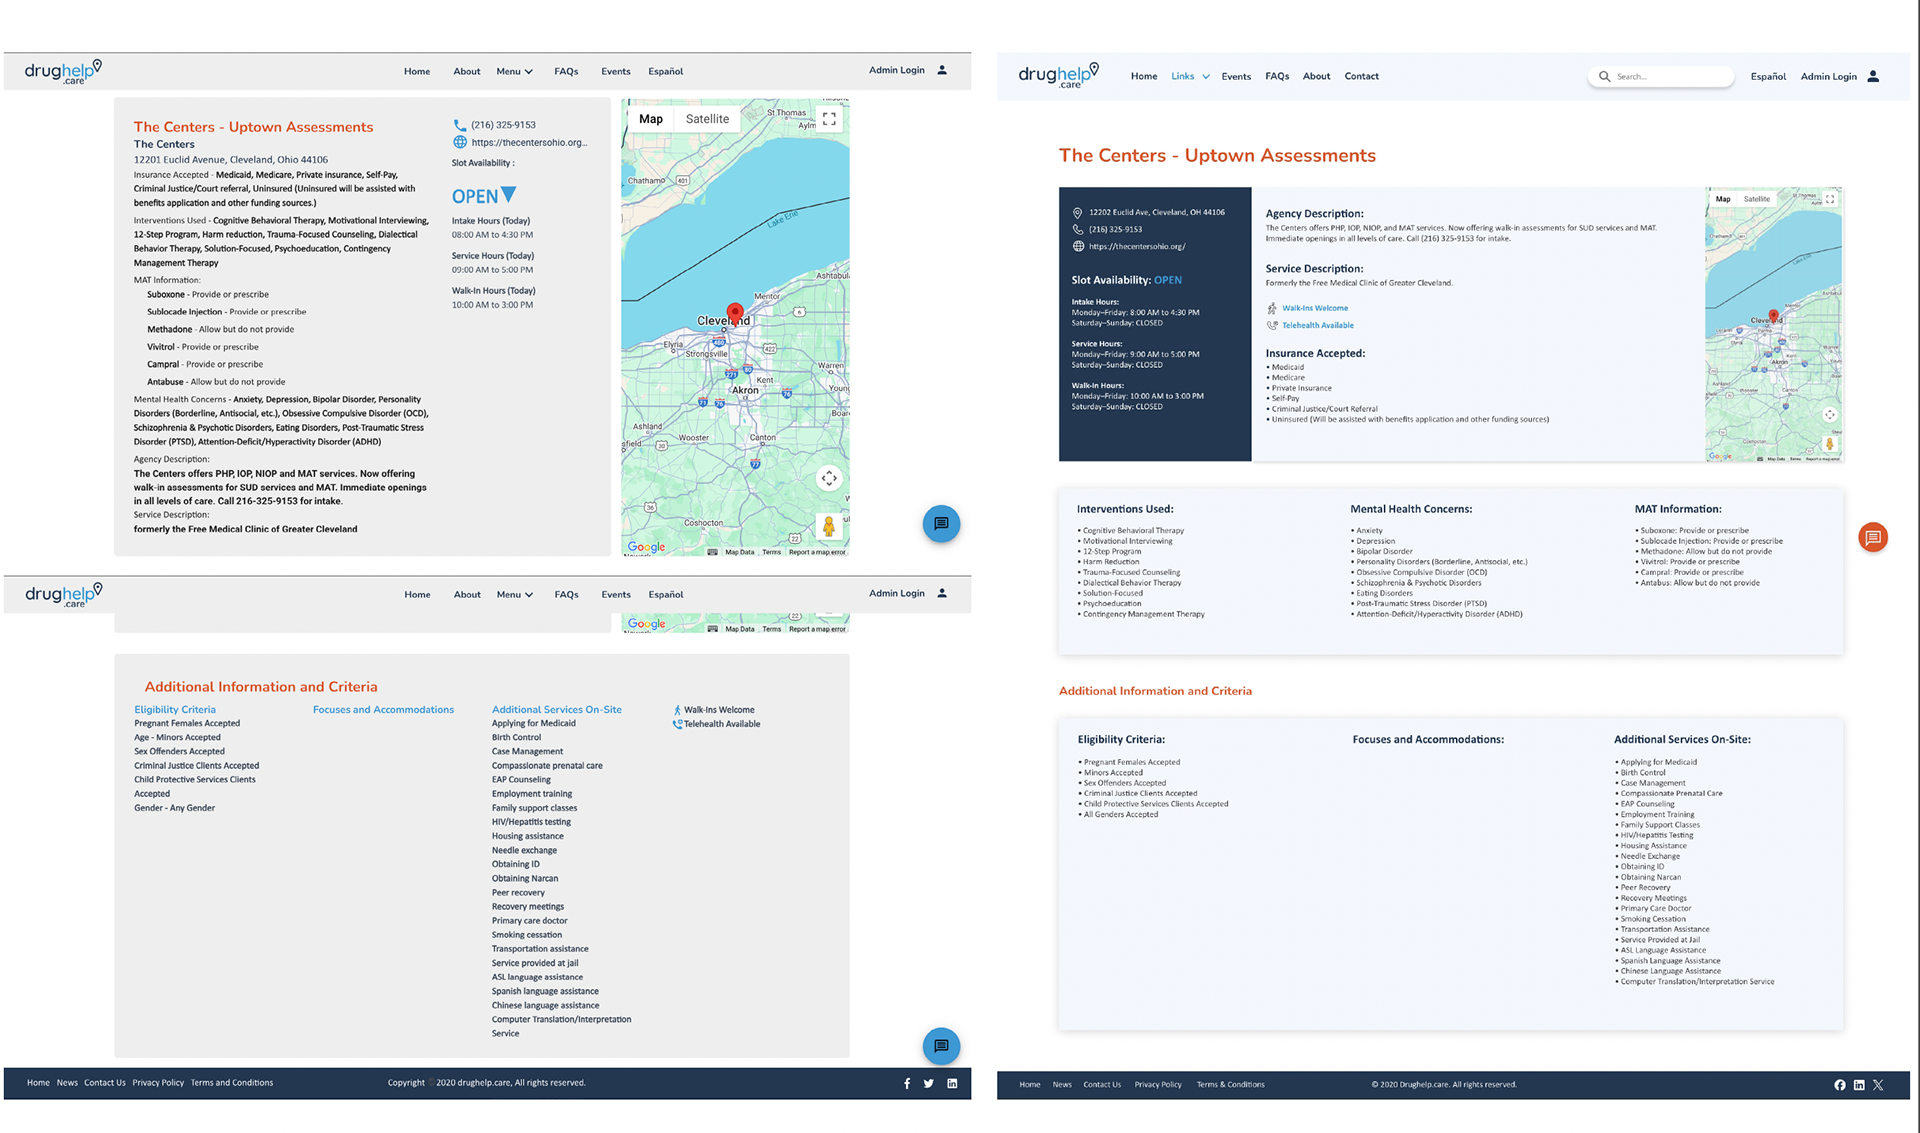The height and width of the screenshot is (1133, 1920).
Task: Click Eligibility Criteria heading on left lower page
Action: click(x=175, y=710)
